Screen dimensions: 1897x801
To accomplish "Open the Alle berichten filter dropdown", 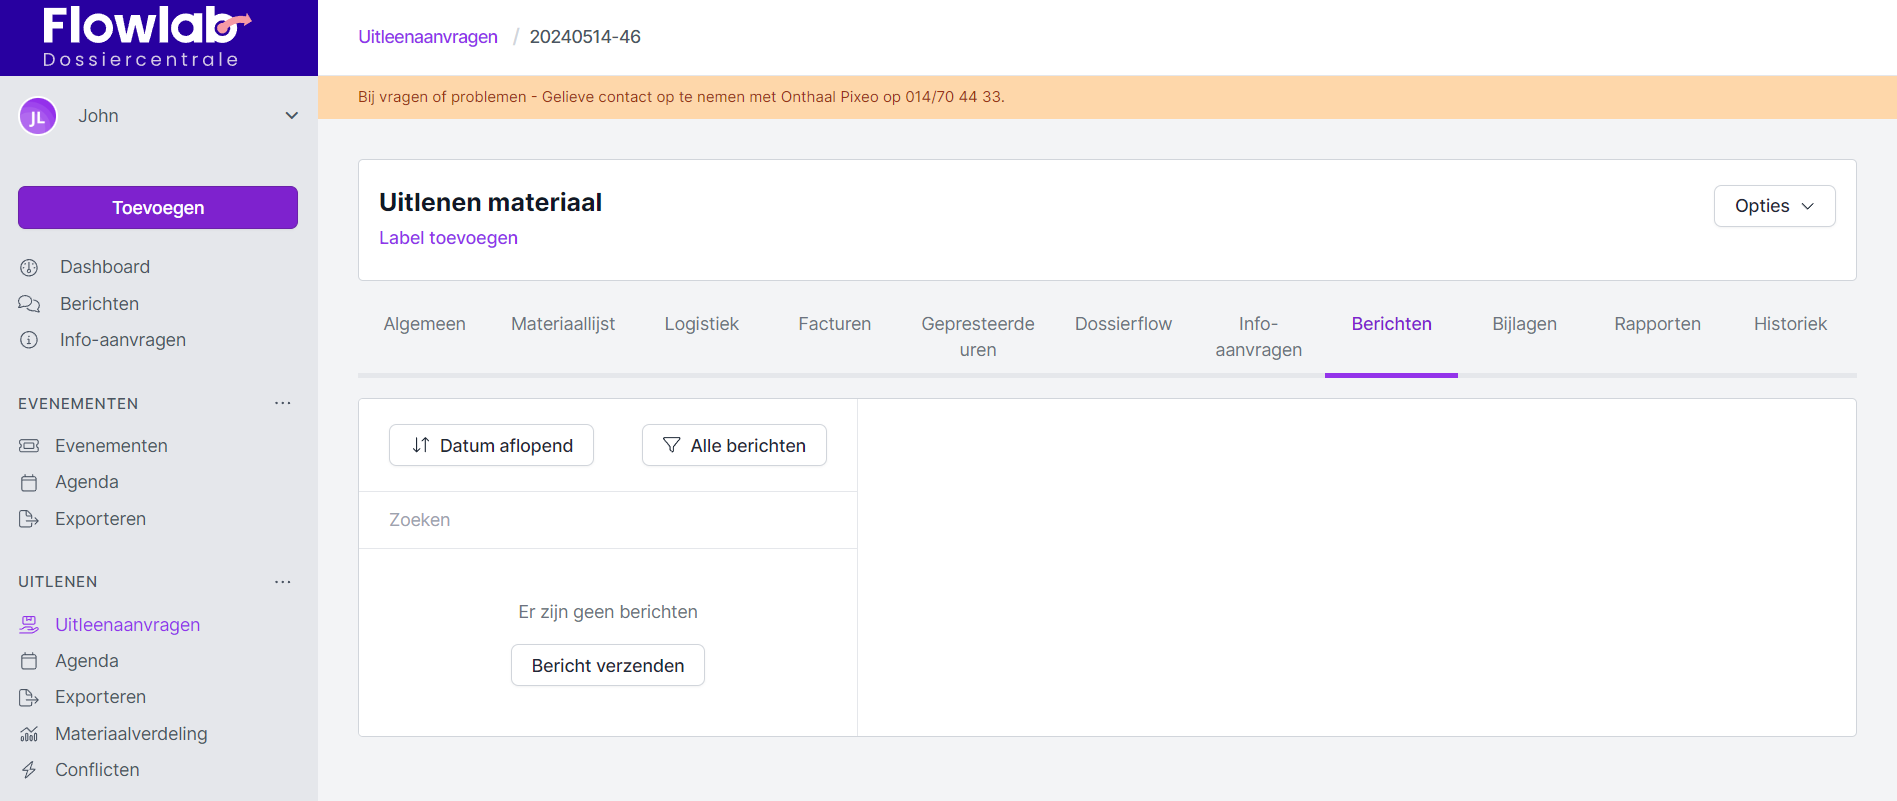I will click(x=734, y=445).
